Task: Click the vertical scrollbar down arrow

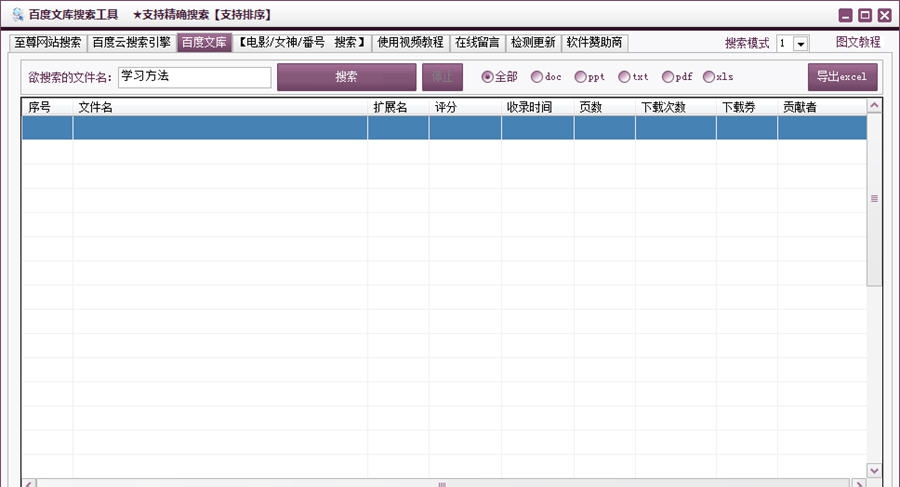Action: (874, 470)
